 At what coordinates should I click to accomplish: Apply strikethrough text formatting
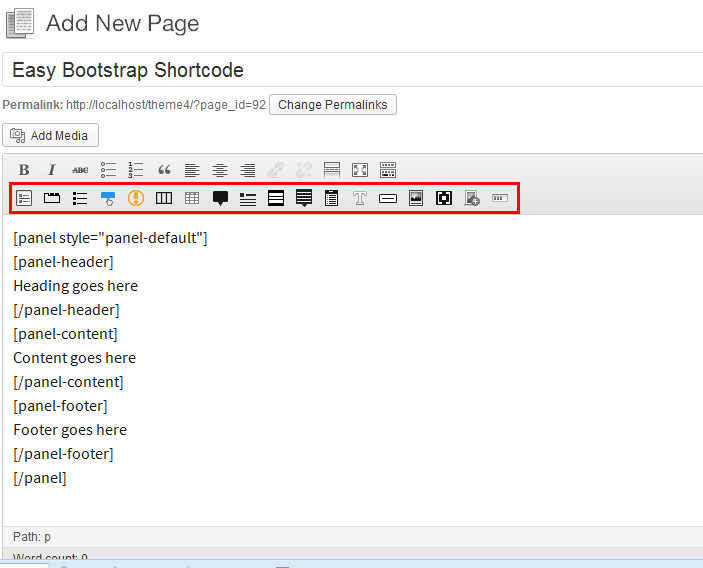click(x=80, y=170)
